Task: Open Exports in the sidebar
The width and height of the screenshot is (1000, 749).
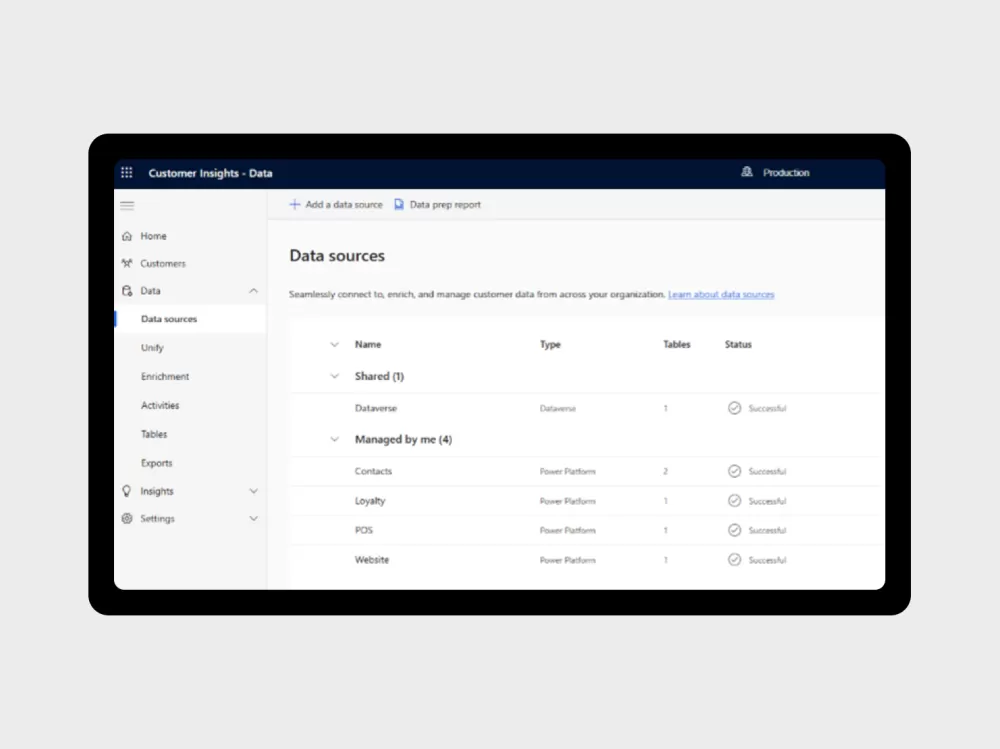Action: [156, 463]
